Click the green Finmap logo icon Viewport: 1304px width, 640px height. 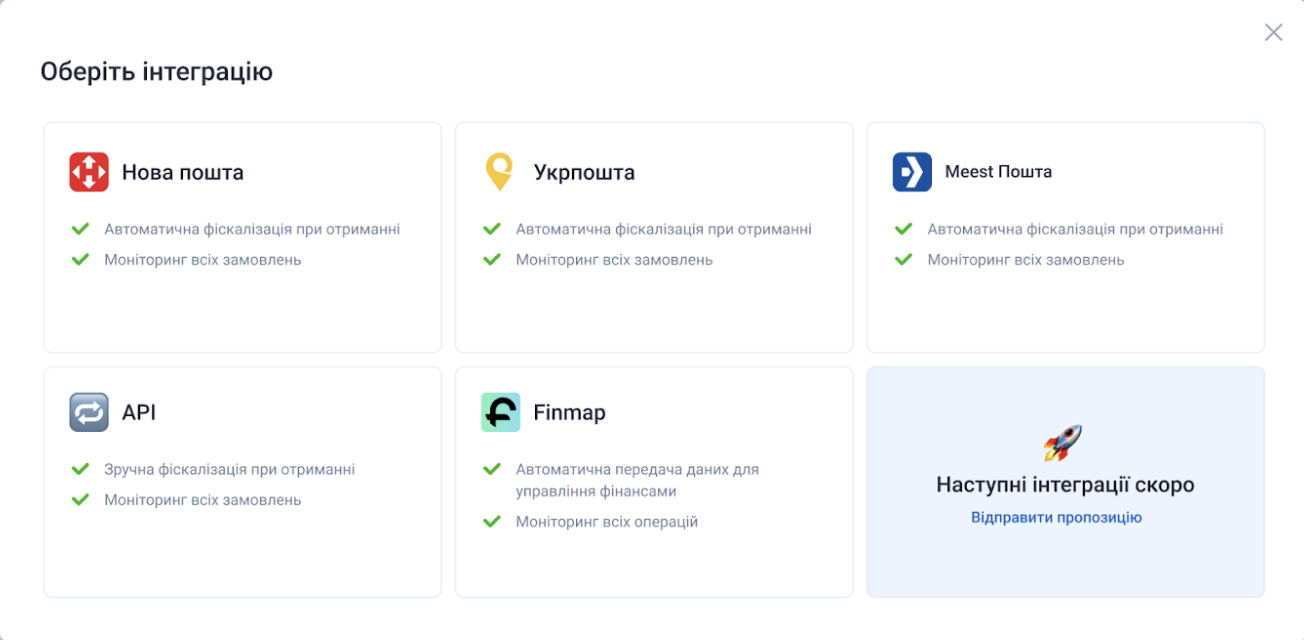500,412
